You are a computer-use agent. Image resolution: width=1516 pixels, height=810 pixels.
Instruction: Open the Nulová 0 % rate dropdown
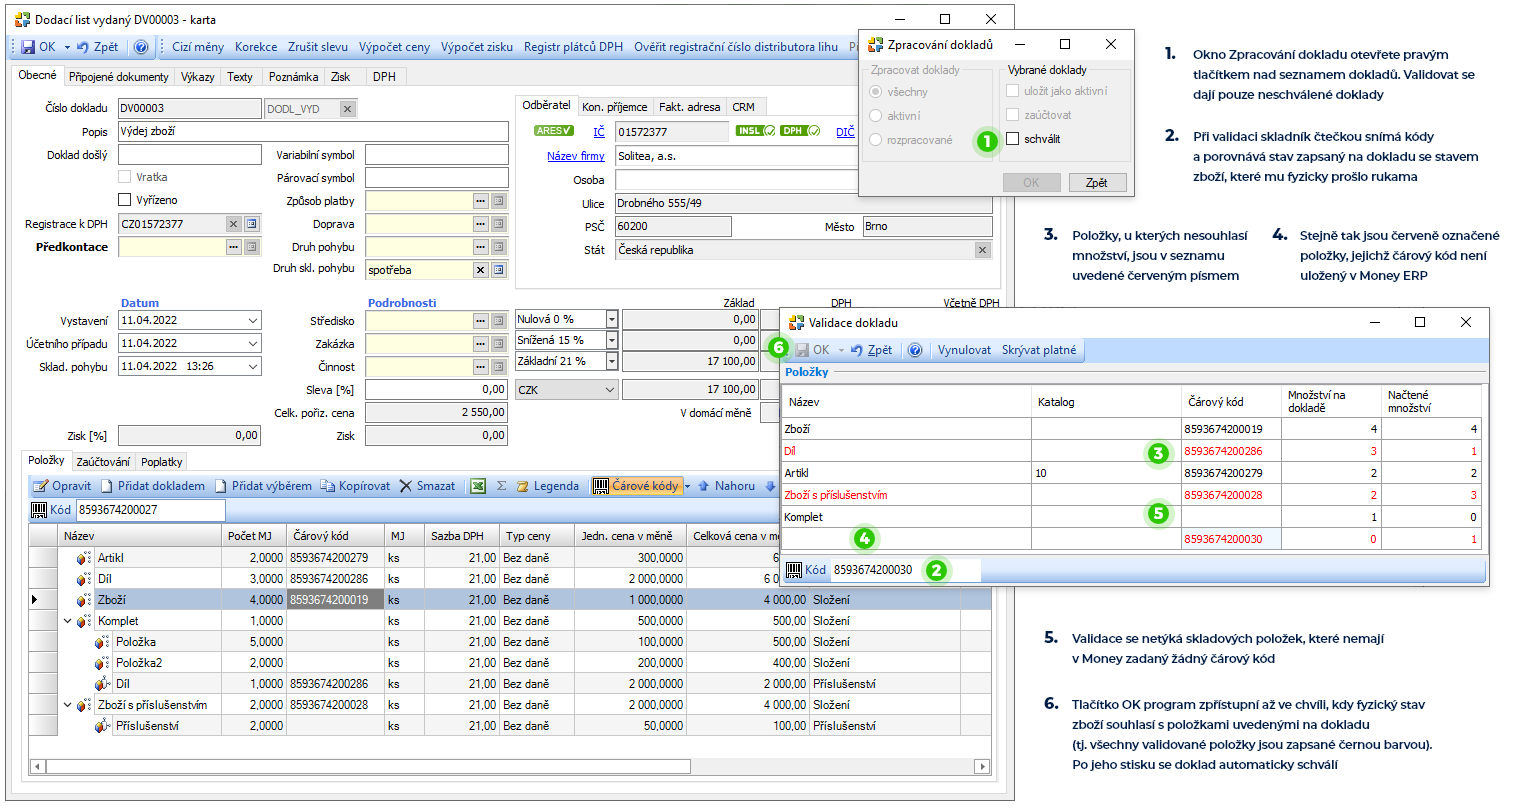[612, 319]
